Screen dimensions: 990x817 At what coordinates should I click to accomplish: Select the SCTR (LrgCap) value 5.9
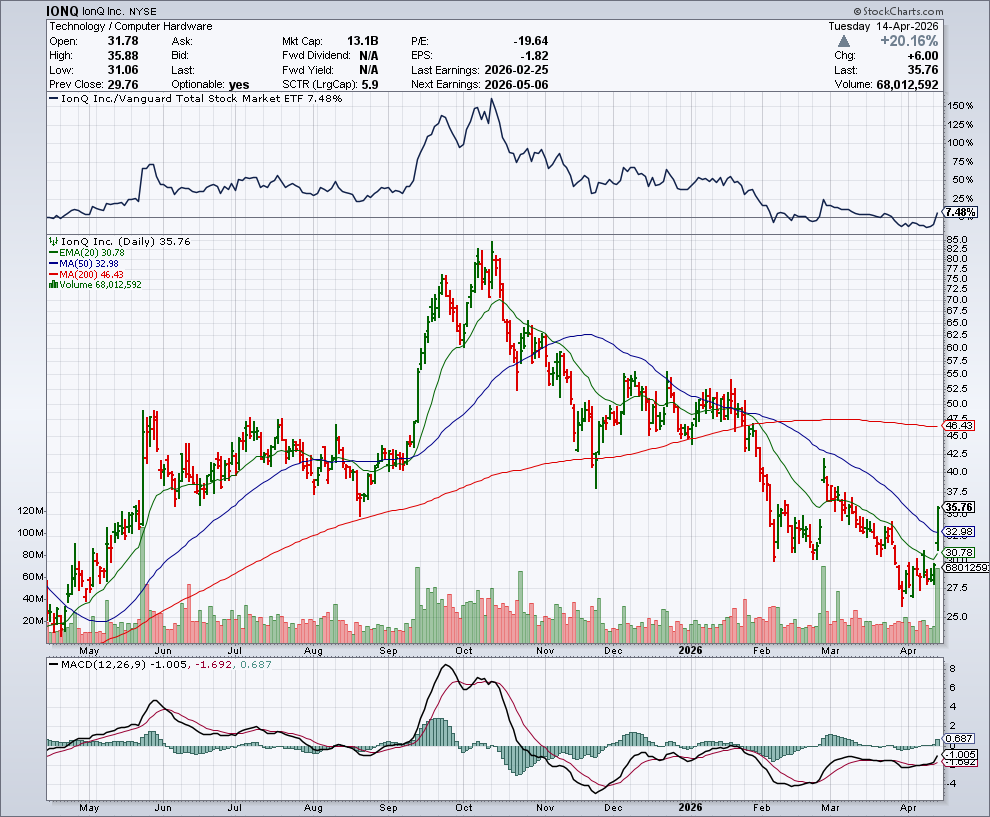(371, 85)
